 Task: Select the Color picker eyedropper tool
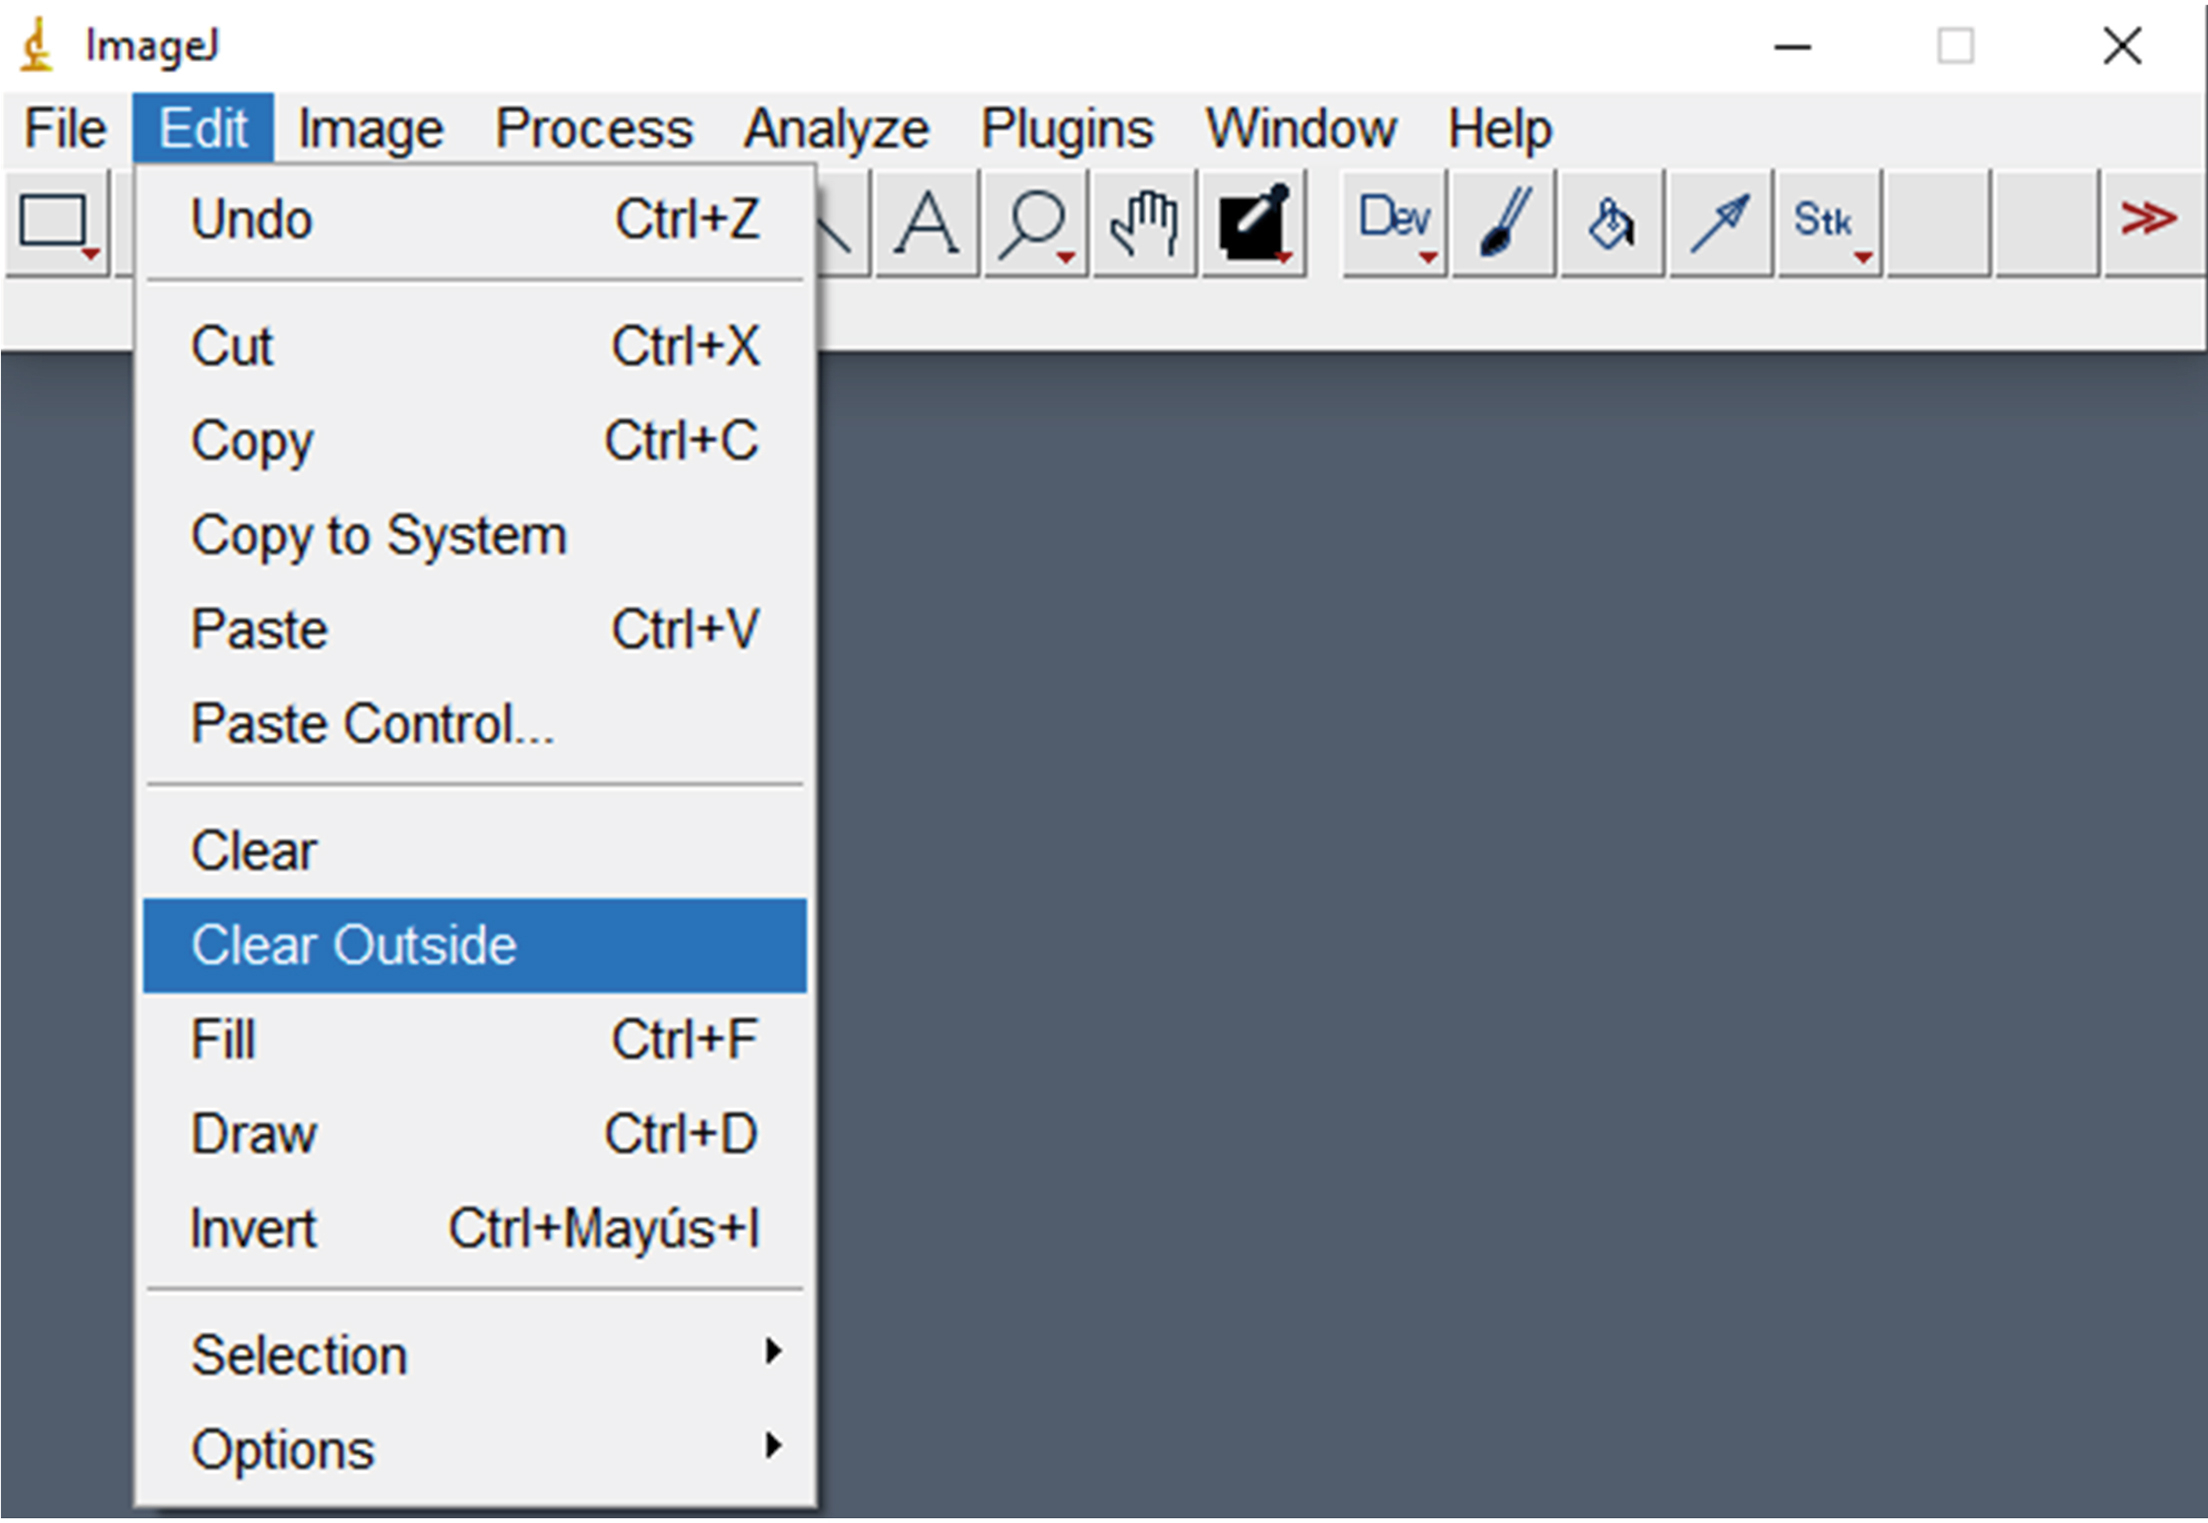1253,222
